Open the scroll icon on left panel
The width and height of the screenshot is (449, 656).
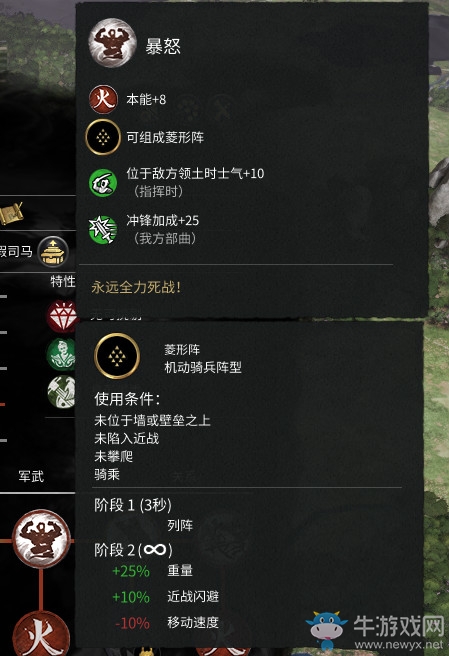[x=11, y=214]
